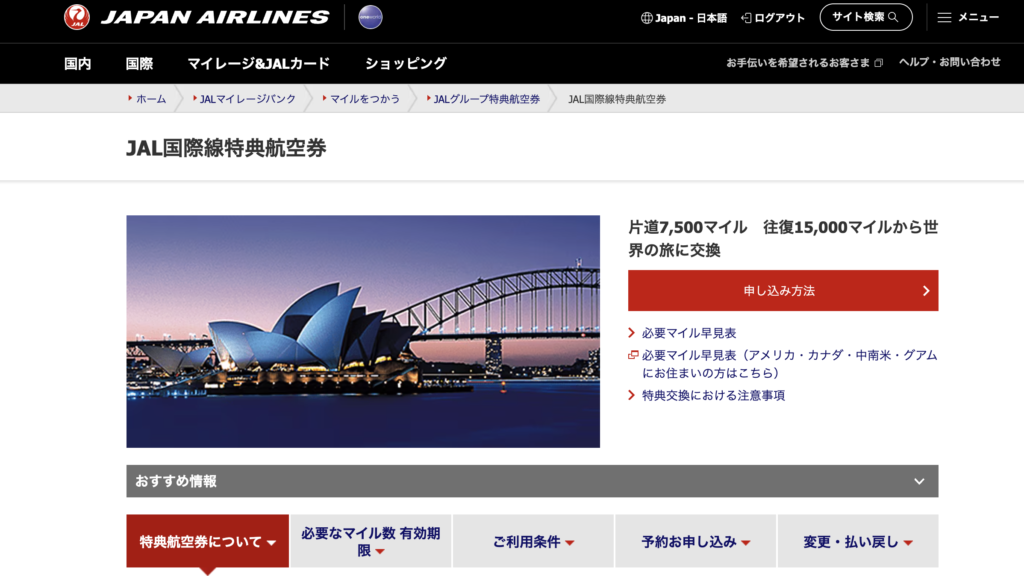Image resolution: width=1024 pixels, height=576 pixels.
Task: Select the 変更・払い戻し tab
Action: 857,542
